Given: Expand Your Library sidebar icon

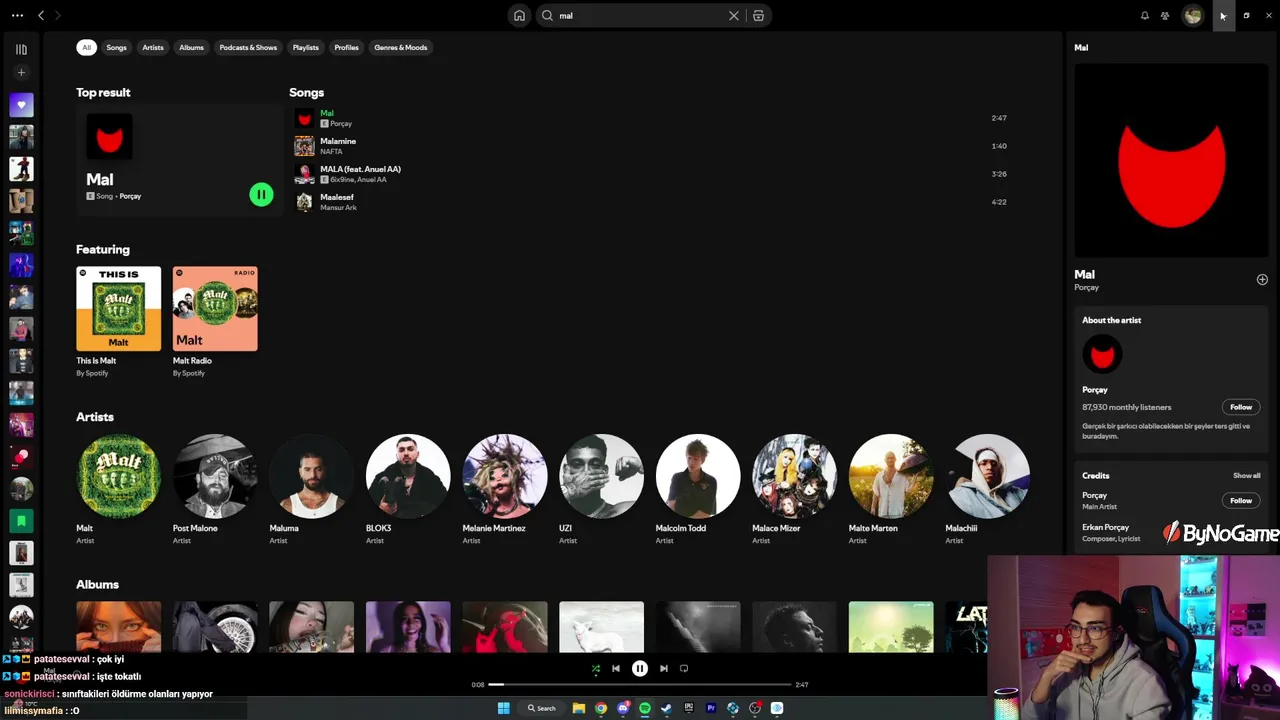Looking at the screenshot, I should [21, 49].
